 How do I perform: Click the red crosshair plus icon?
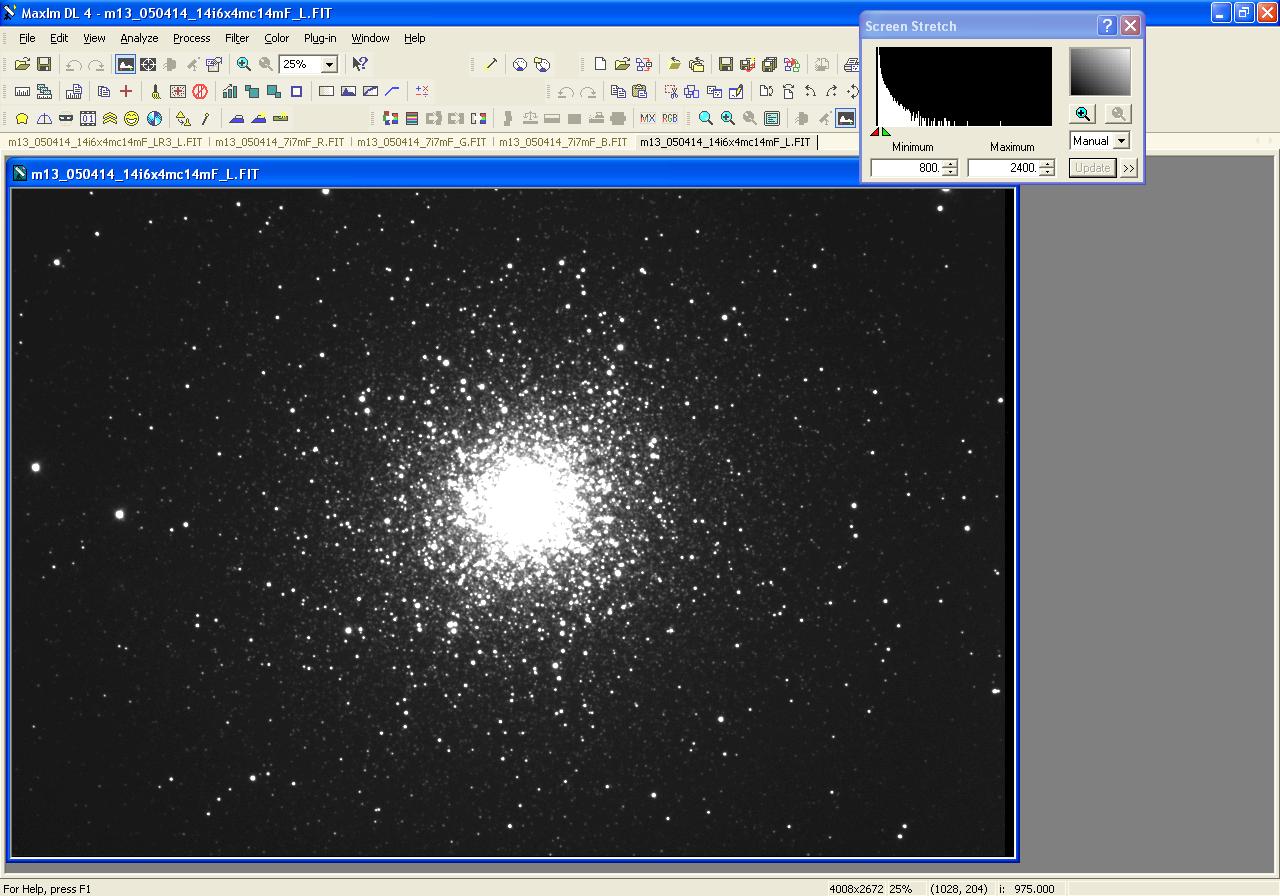[x=126, y=91]
